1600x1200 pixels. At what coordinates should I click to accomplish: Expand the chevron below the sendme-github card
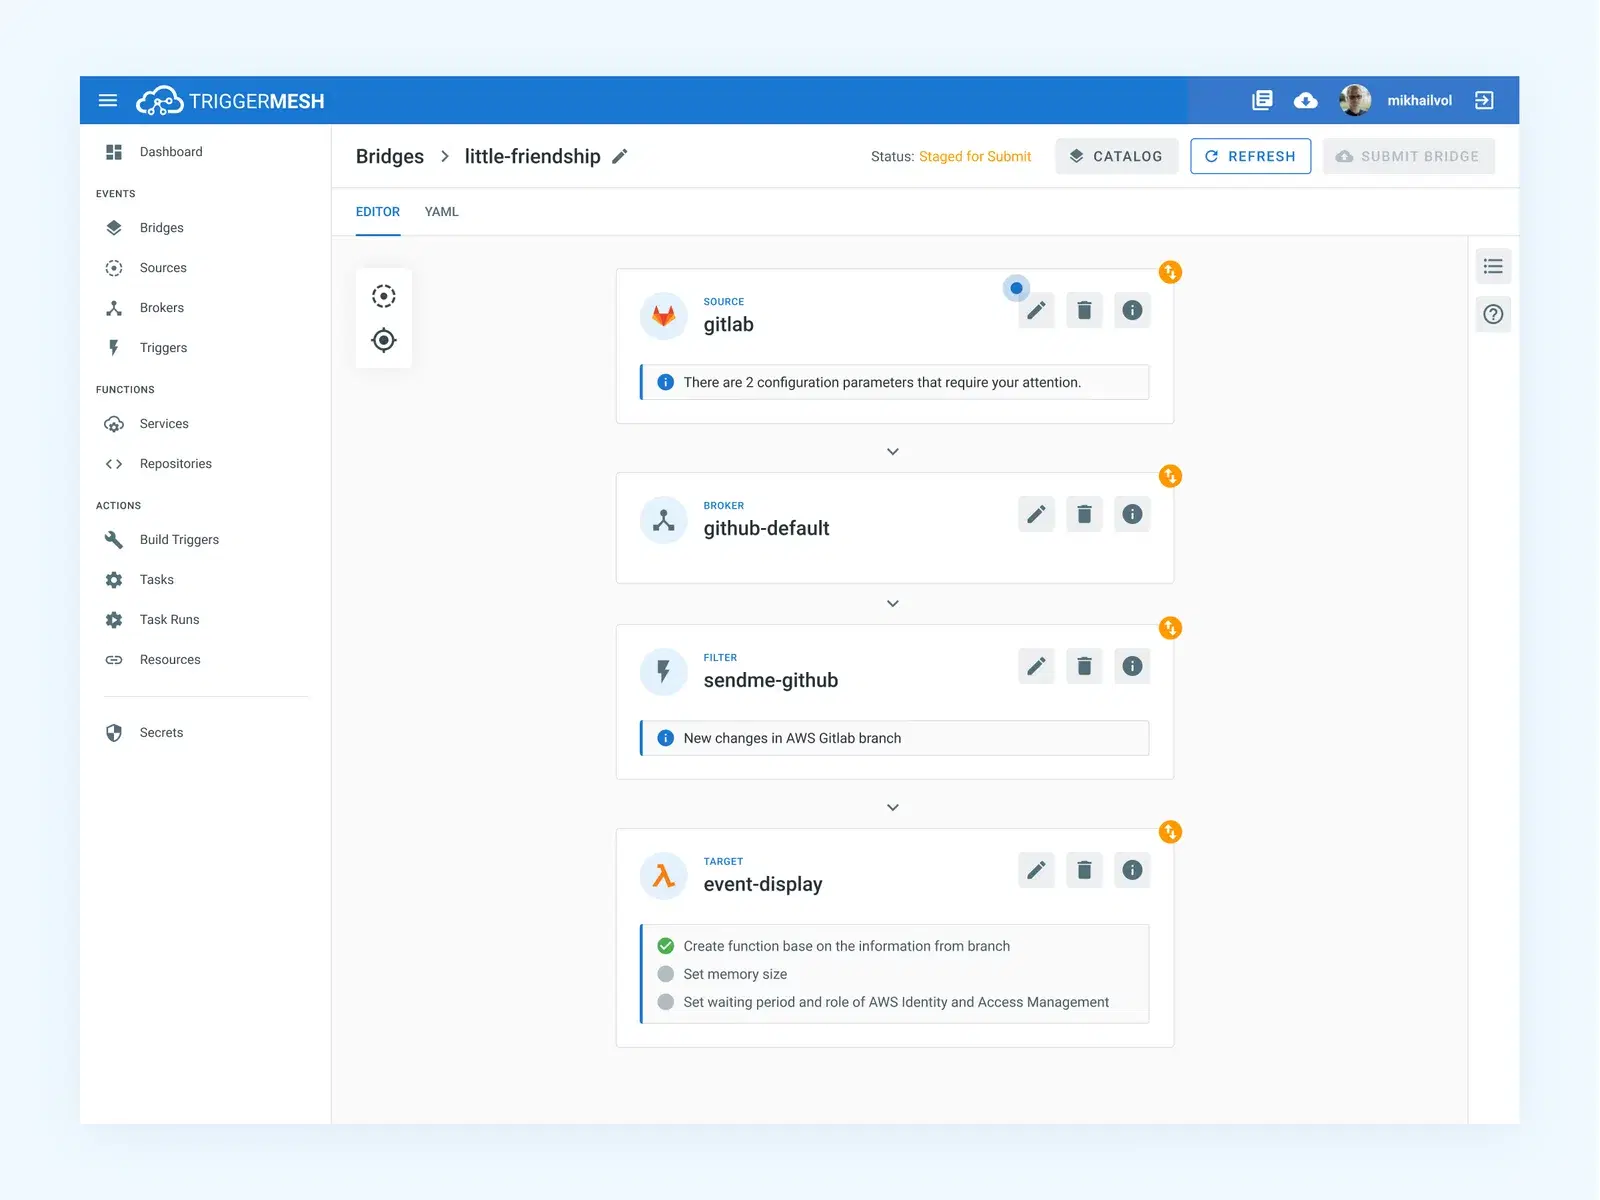[893, 808]
